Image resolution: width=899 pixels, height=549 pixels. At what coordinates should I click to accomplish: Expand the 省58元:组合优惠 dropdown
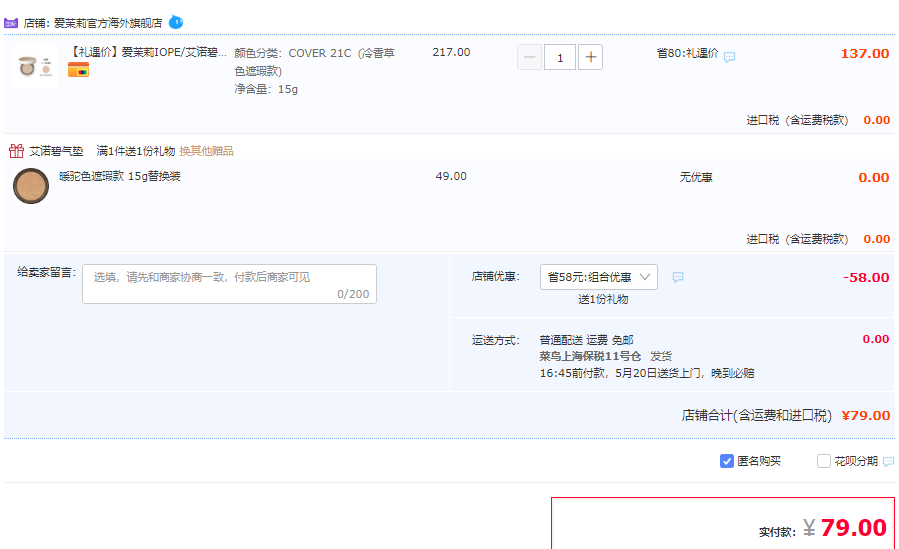[x=599, y=277]
